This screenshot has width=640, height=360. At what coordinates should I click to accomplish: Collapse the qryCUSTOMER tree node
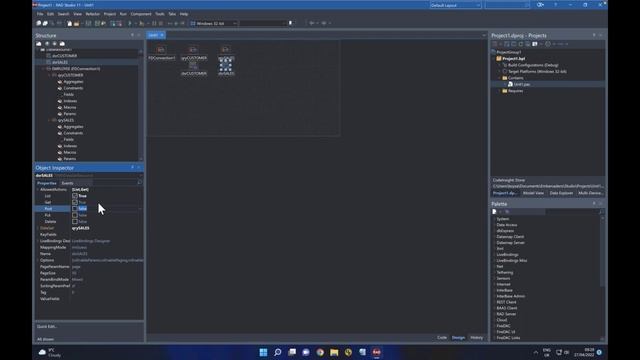point(49,75)
